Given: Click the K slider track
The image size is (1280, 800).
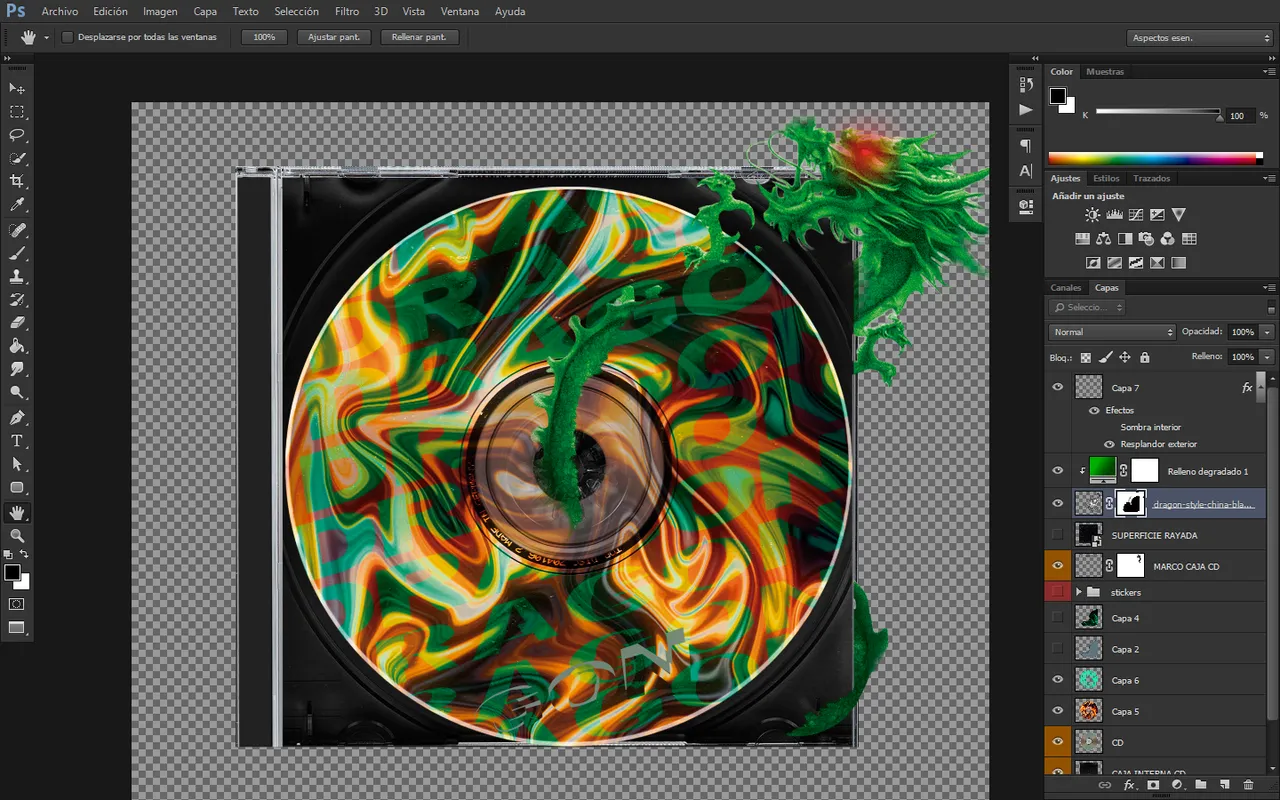Looking at the screenshot, I should coord(1158,111).
